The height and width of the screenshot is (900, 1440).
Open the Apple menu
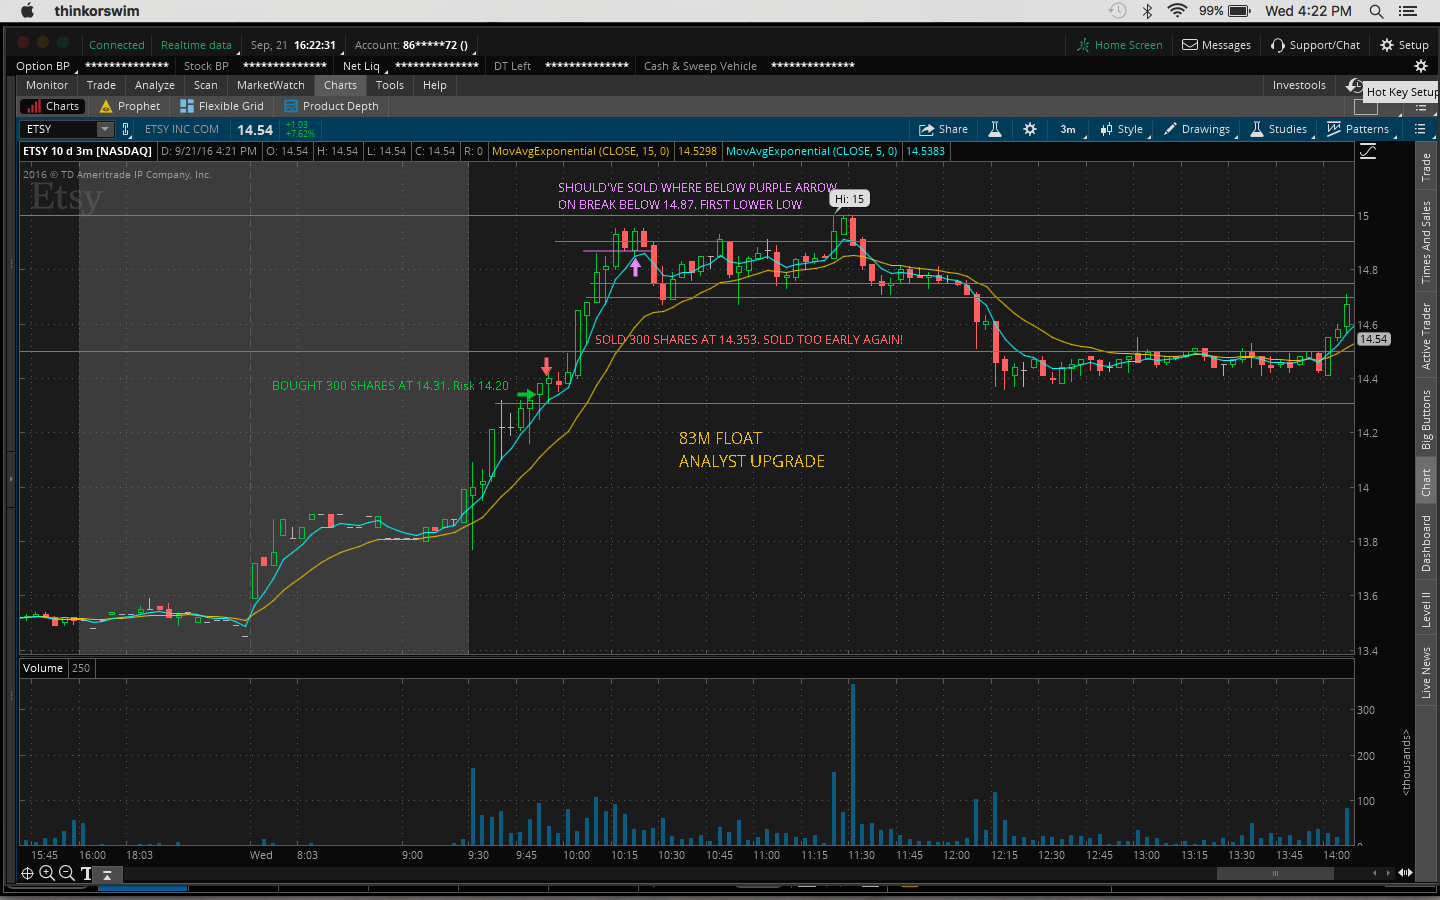click(x=27, y=11)
